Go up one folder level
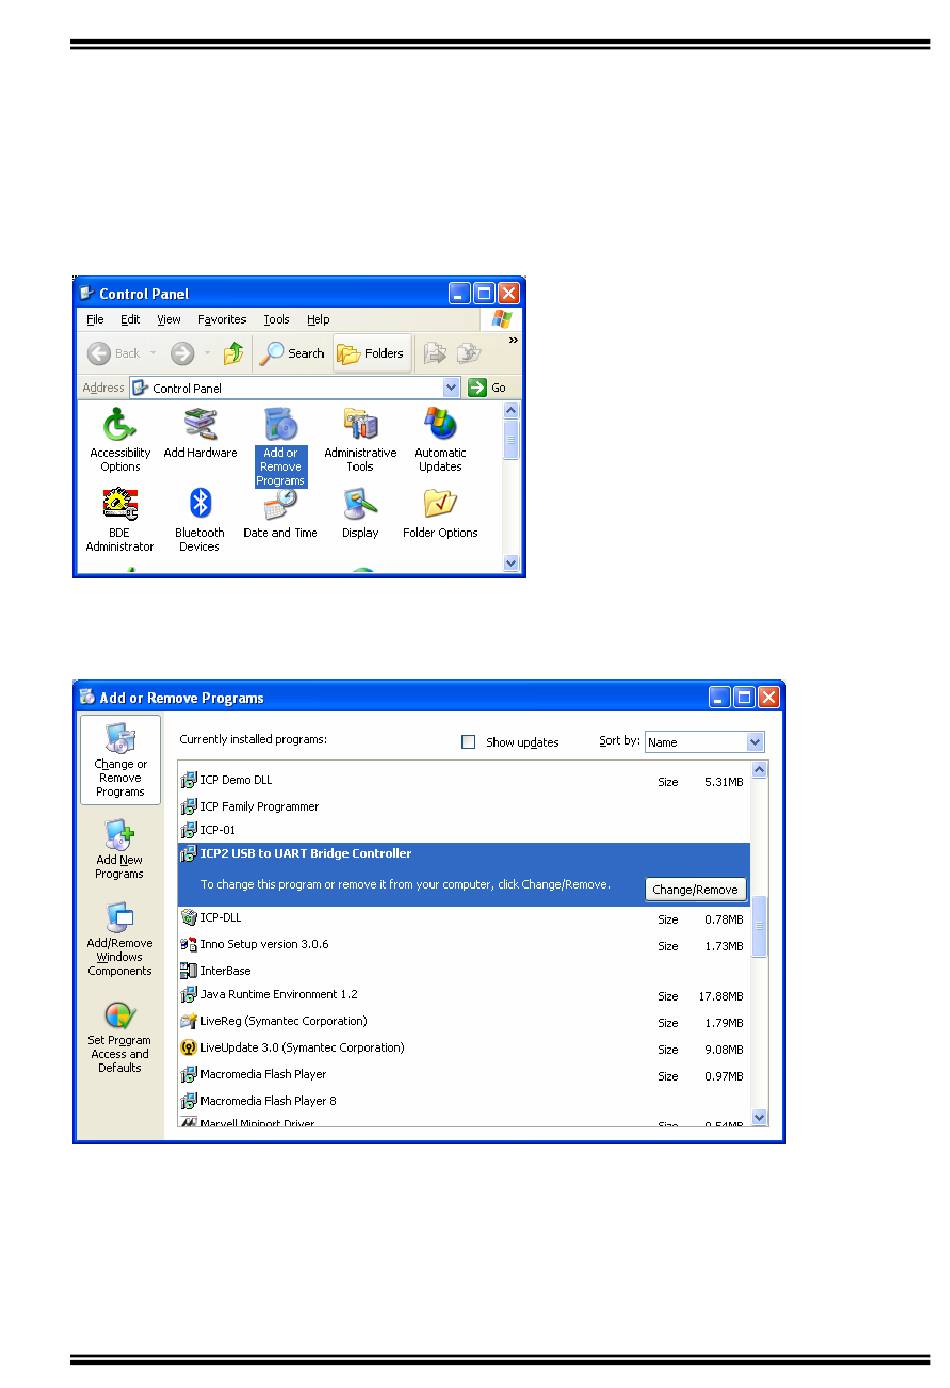 pyautogui.click(x=233, y=353)
